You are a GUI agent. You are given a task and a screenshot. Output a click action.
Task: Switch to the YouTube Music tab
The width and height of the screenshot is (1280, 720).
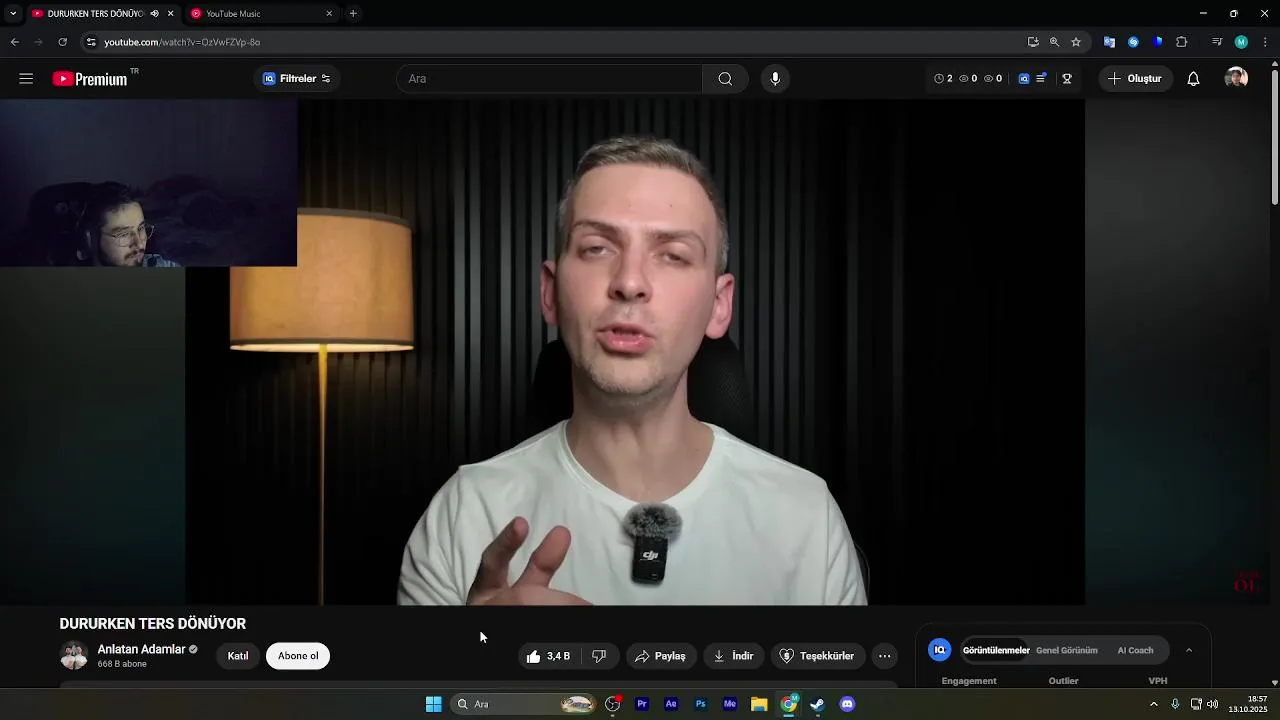click(x=260, y=14)
